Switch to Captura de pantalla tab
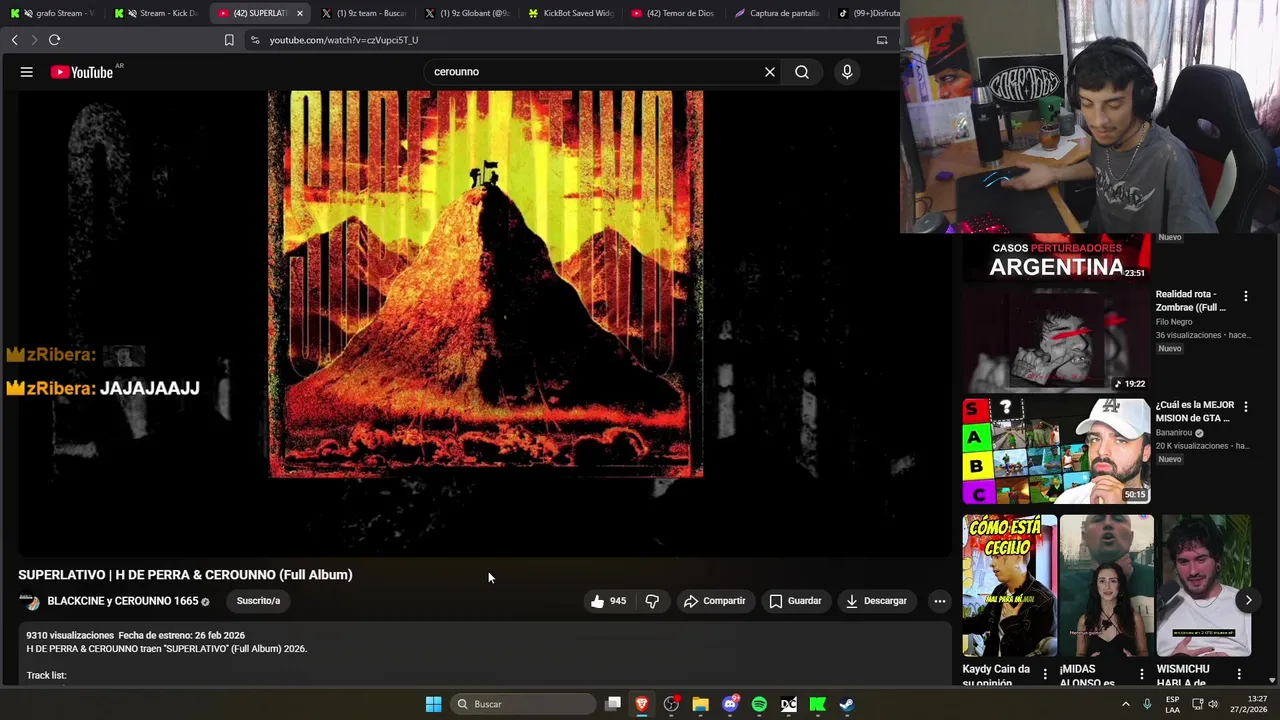Viewport: 1280px width, 720px height. click(x=778, y=13)
